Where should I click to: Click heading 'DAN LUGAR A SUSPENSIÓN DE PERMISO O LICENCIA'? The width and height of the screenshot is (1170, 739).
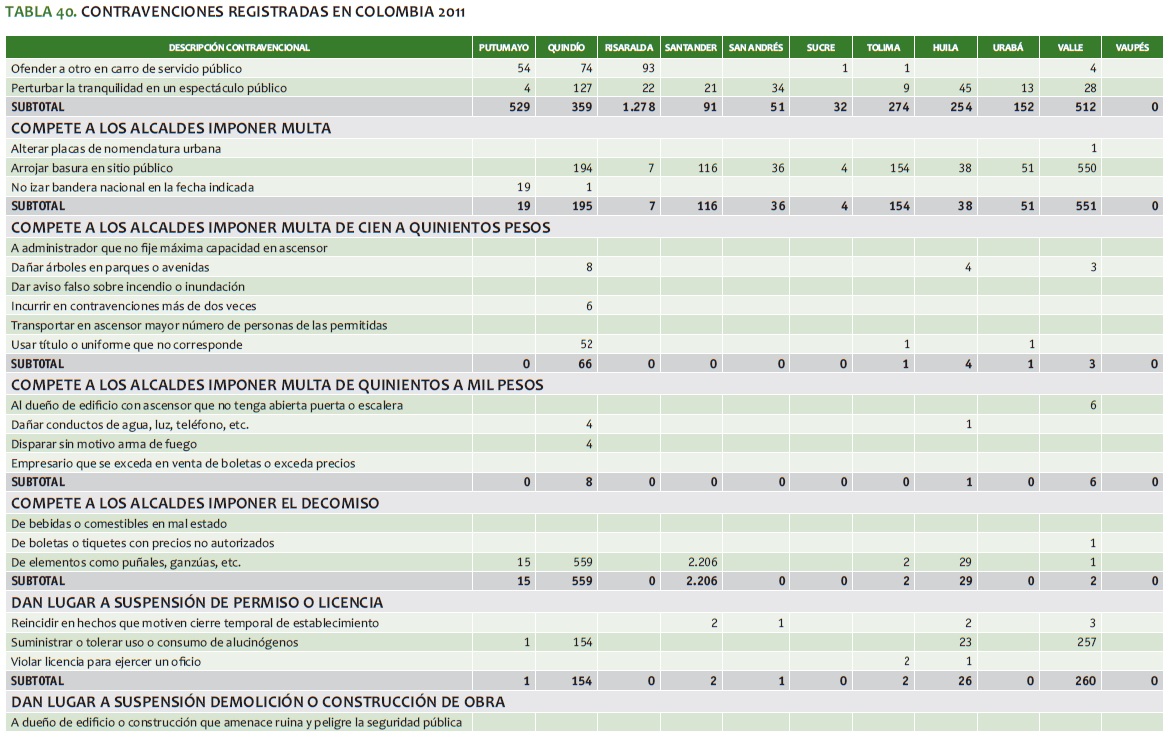tap(197, 602)
